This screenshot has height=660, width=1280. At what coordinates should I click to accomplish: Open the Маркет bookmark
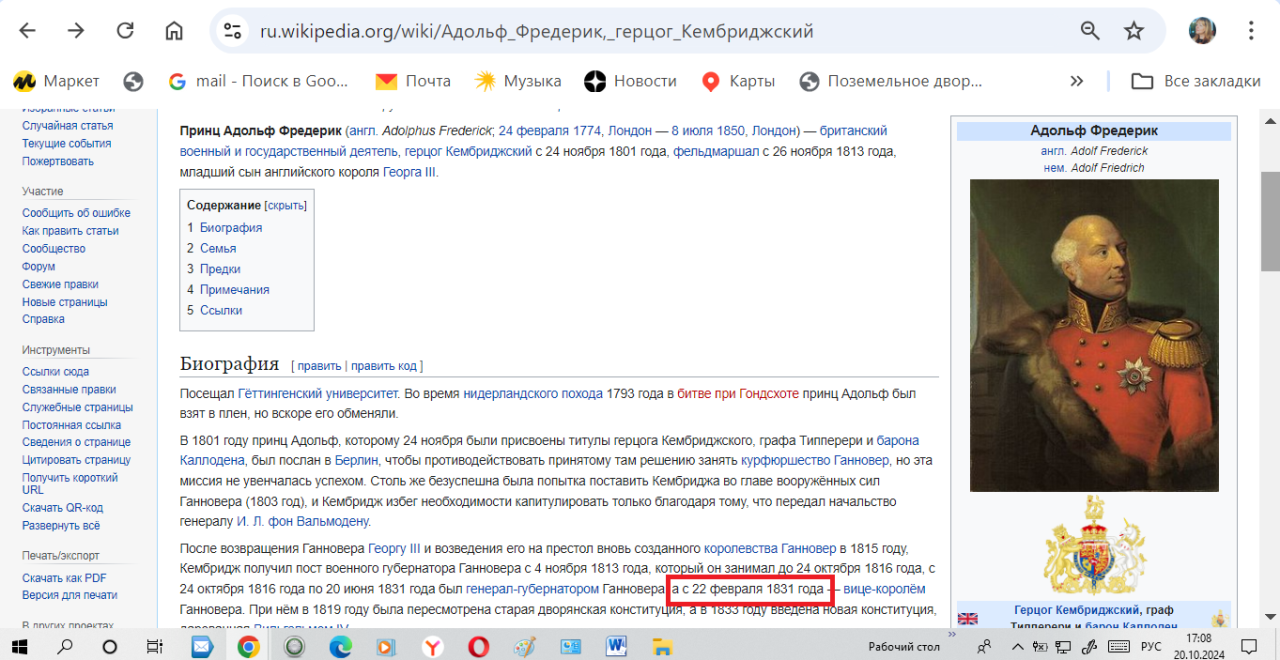pos(57,81)
